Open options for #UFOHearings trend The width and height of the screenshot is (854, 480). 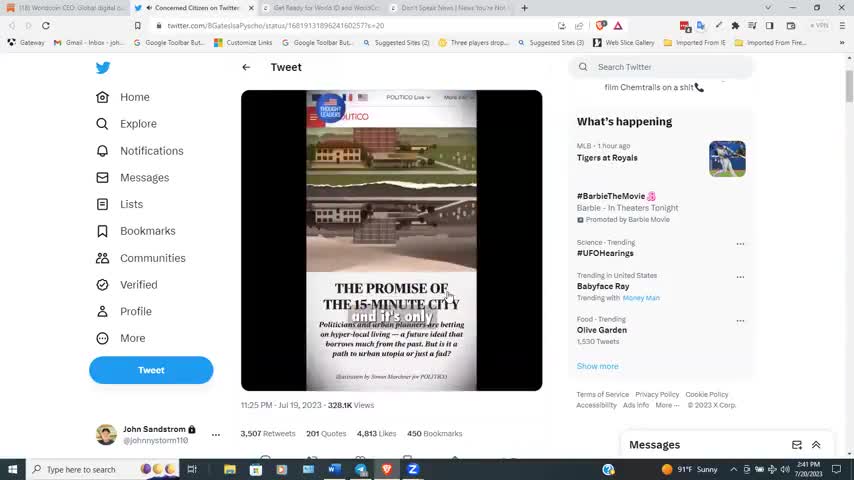click(740, 244)
